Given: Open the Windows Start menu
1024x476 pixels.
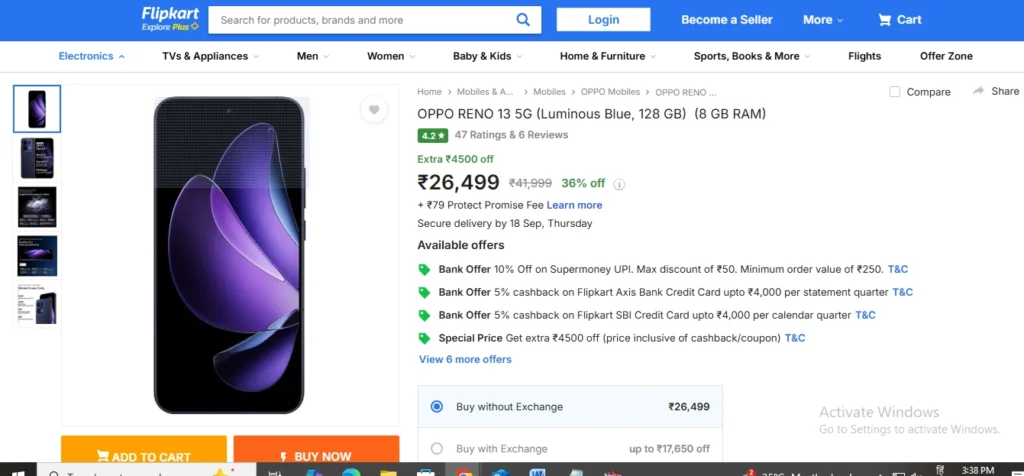Looking at the screenshot, I should click(17, 468).
